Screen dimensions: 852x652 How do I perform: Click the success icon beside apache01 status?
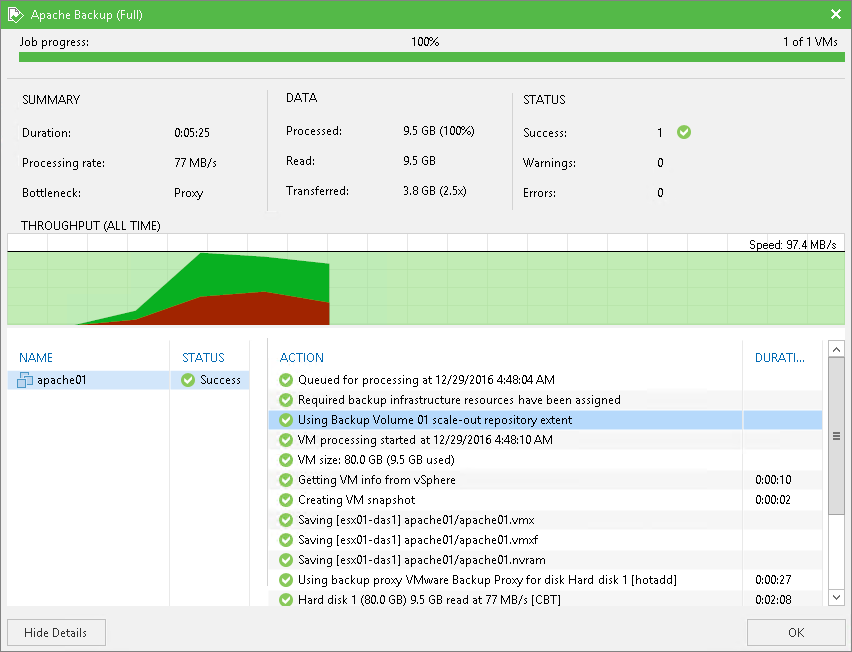tap(188, 380)
